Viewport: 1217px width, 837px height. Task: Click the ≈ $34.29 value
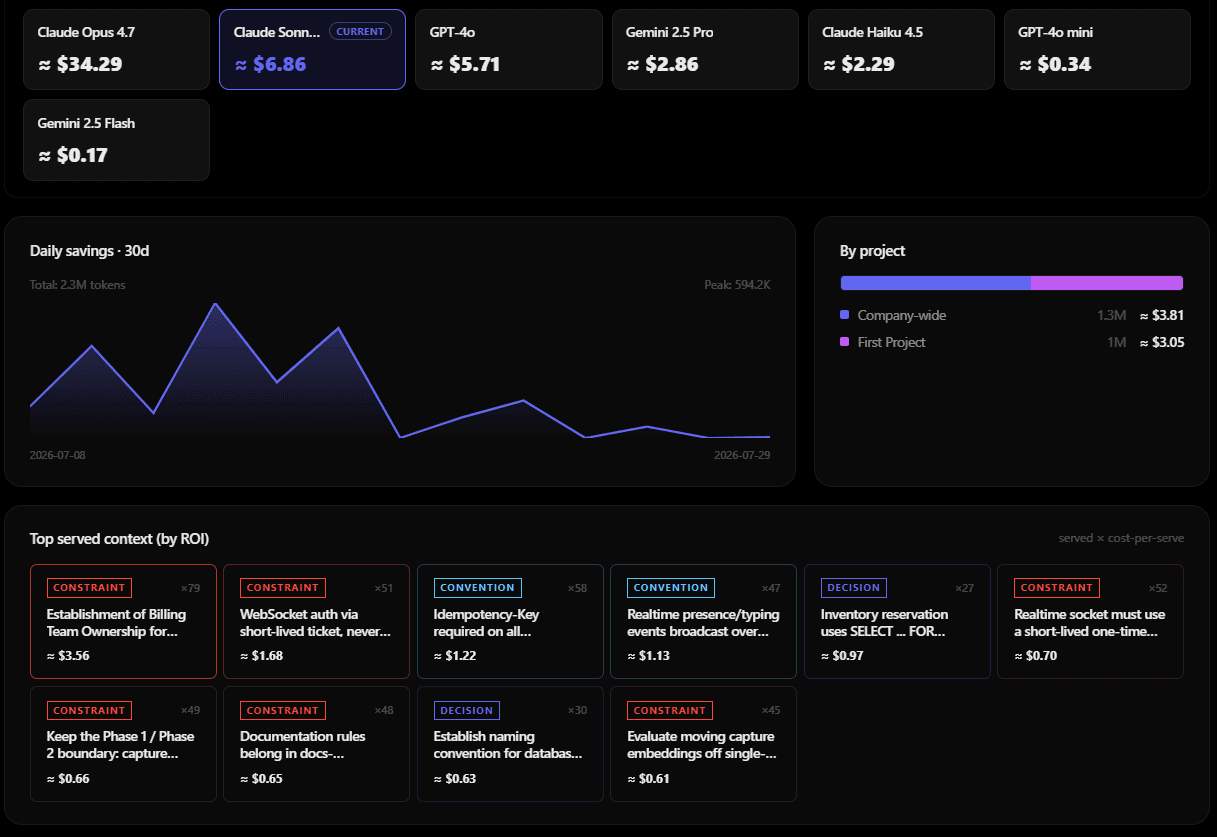coord(80,65)
